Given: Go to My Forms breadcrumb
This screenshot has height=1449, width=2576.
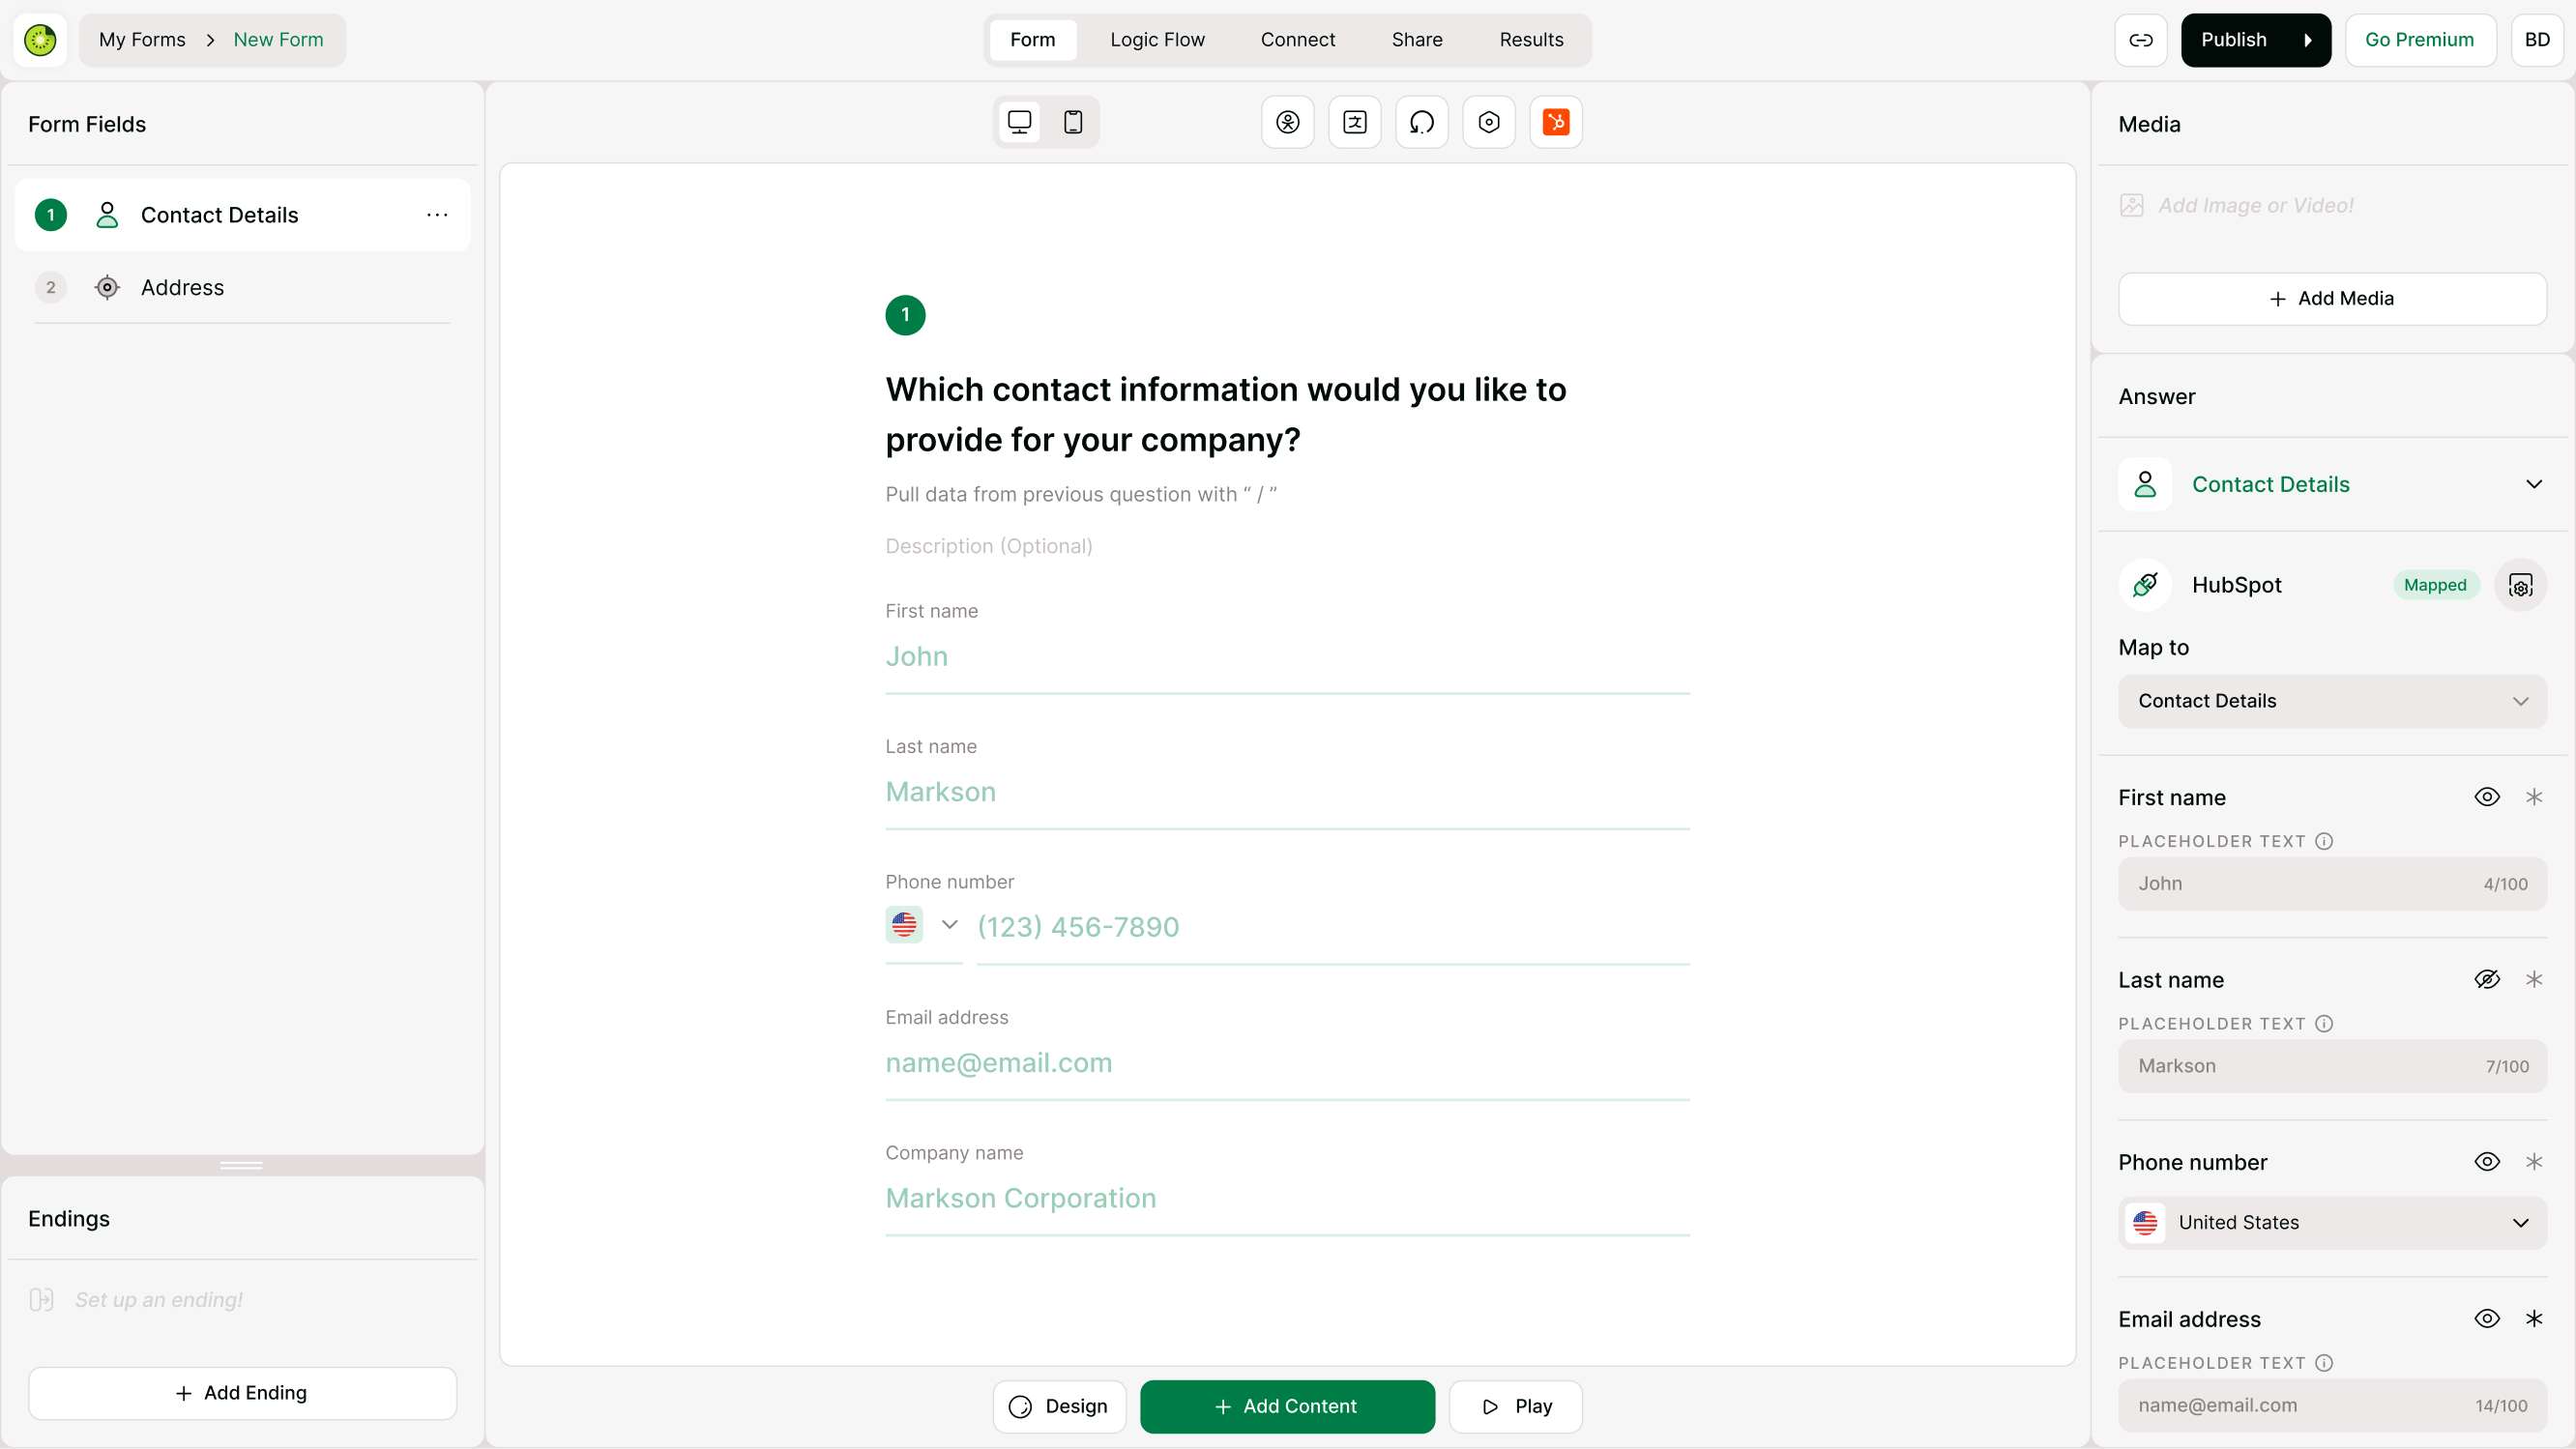Looking at the screenshot, I should coord(142,40).
